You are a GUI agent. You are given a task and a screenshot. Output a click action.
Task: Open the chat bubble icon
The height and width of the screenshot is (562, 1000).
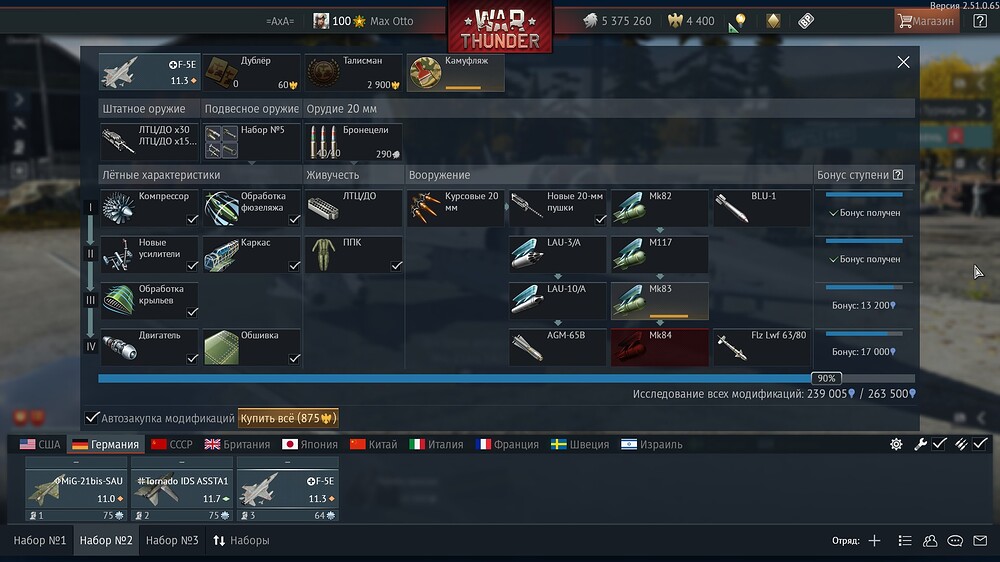pos(955,541)
